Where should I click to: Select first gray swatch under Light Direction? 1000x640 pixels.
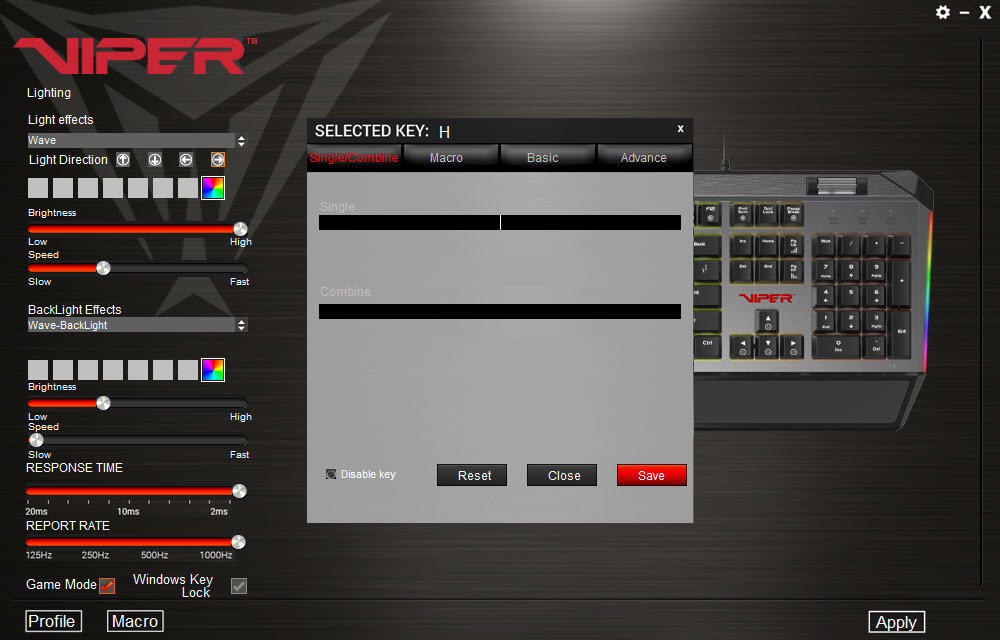click(38, 188)
